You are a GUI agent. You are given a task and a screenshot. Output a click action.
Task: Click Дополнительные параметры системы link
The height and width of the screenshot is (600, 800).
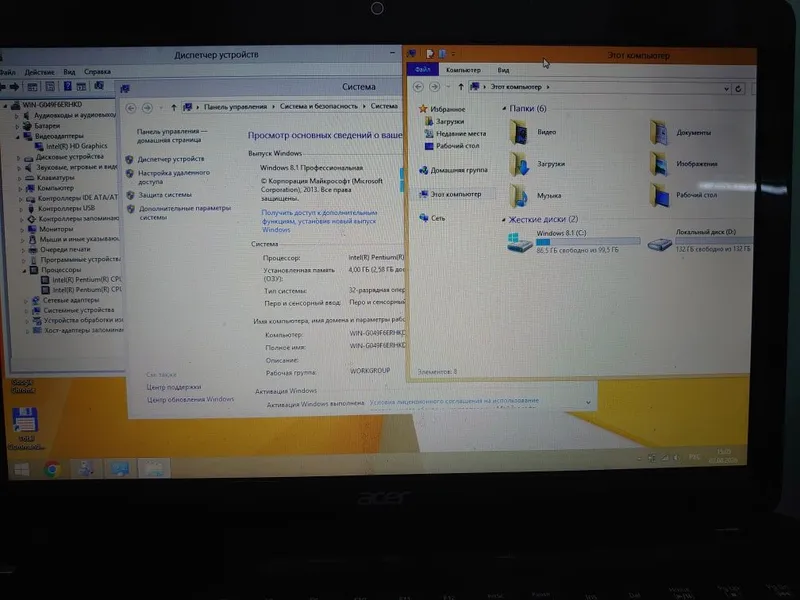coord(185,213)
